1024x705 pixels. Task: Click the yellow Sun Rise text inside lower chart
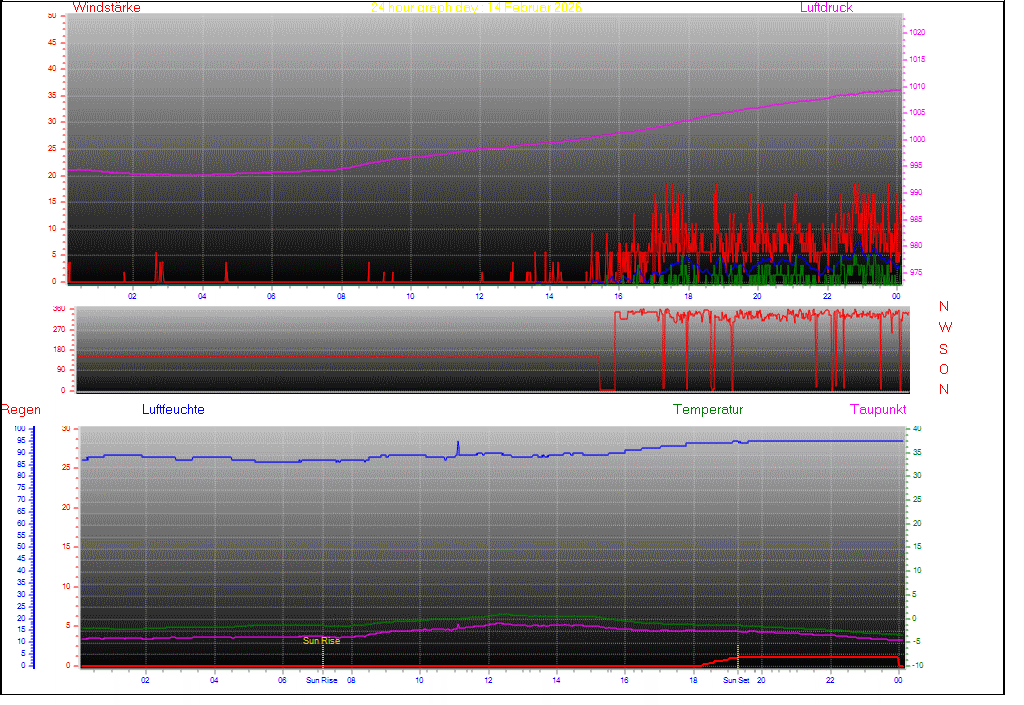(322, 641)
